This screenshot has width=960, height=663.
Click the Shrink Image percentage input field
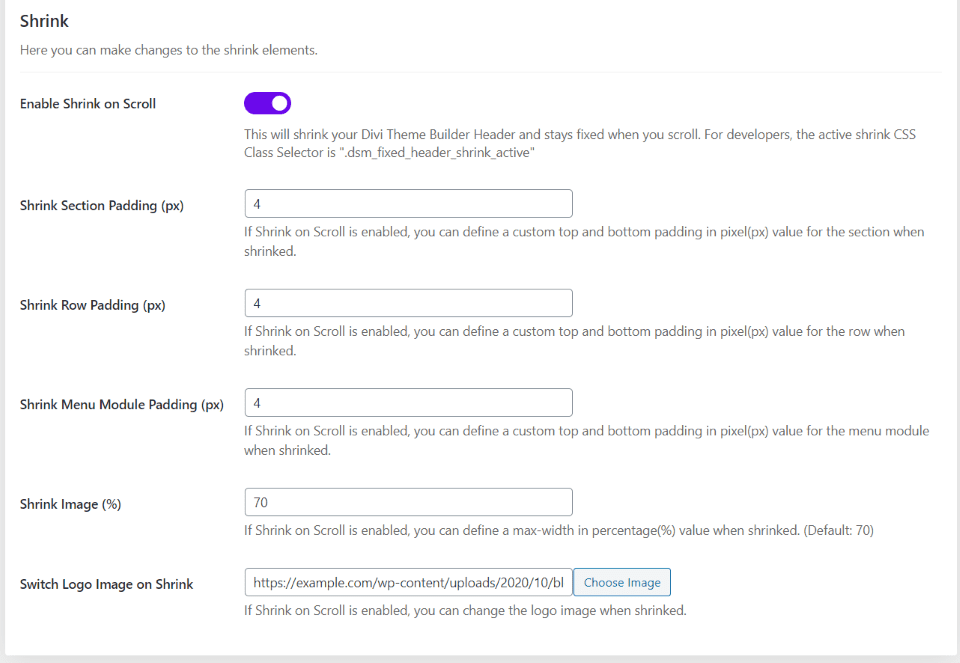tap(408, 502)
